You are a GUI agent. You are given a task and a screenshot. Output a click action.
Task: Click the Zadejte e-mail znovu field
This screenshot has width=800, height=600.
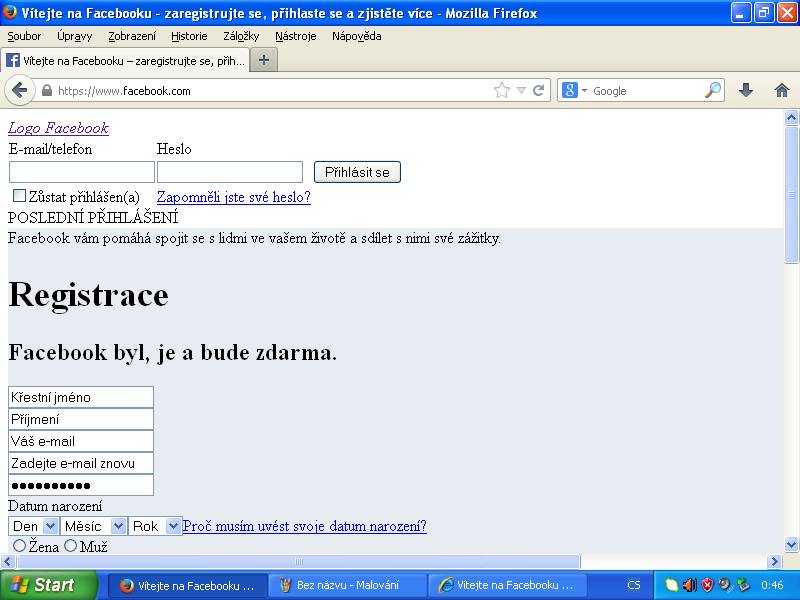81,463
